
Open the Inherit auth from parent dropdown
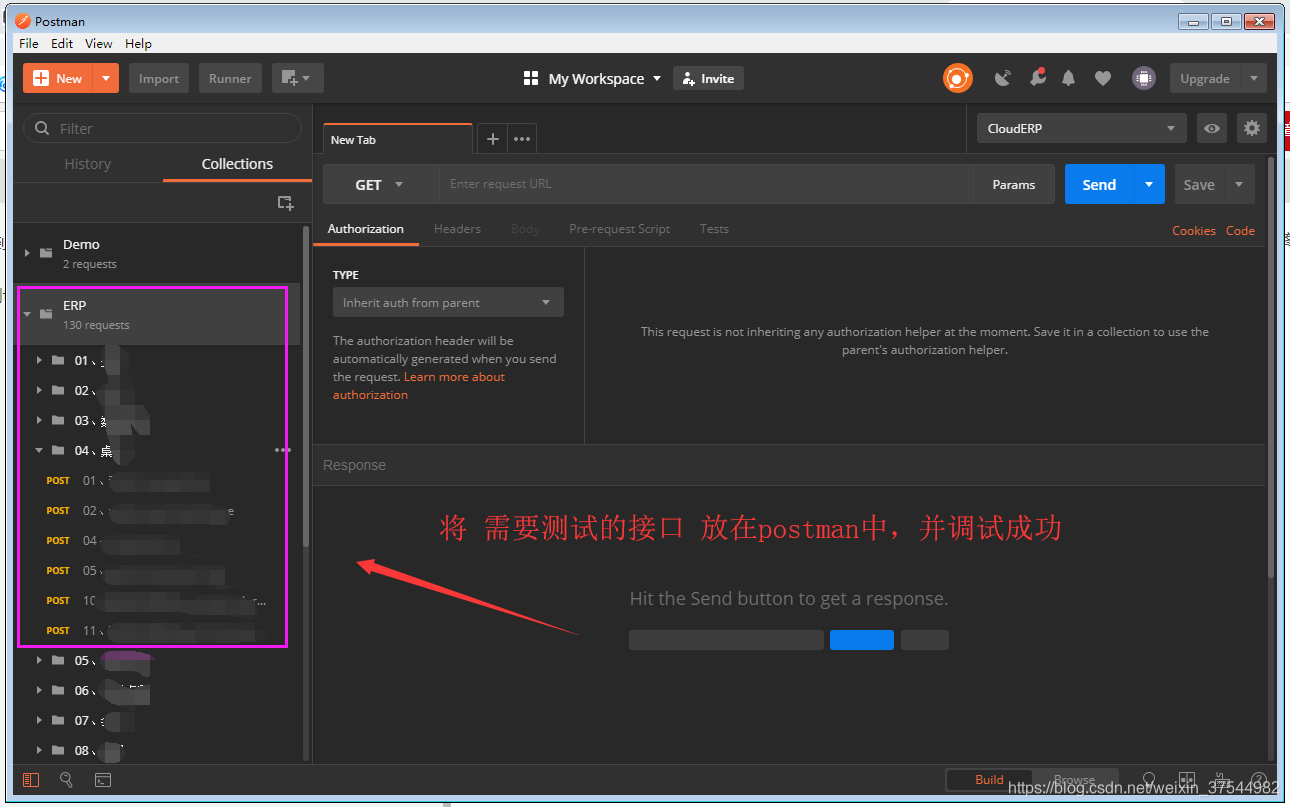[448, 302]
